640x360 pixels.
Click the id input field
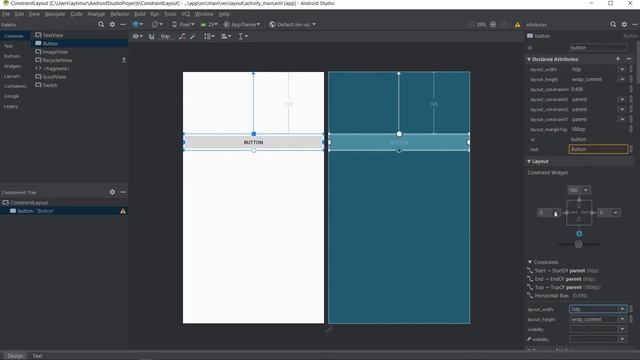[x=598, y=48]
